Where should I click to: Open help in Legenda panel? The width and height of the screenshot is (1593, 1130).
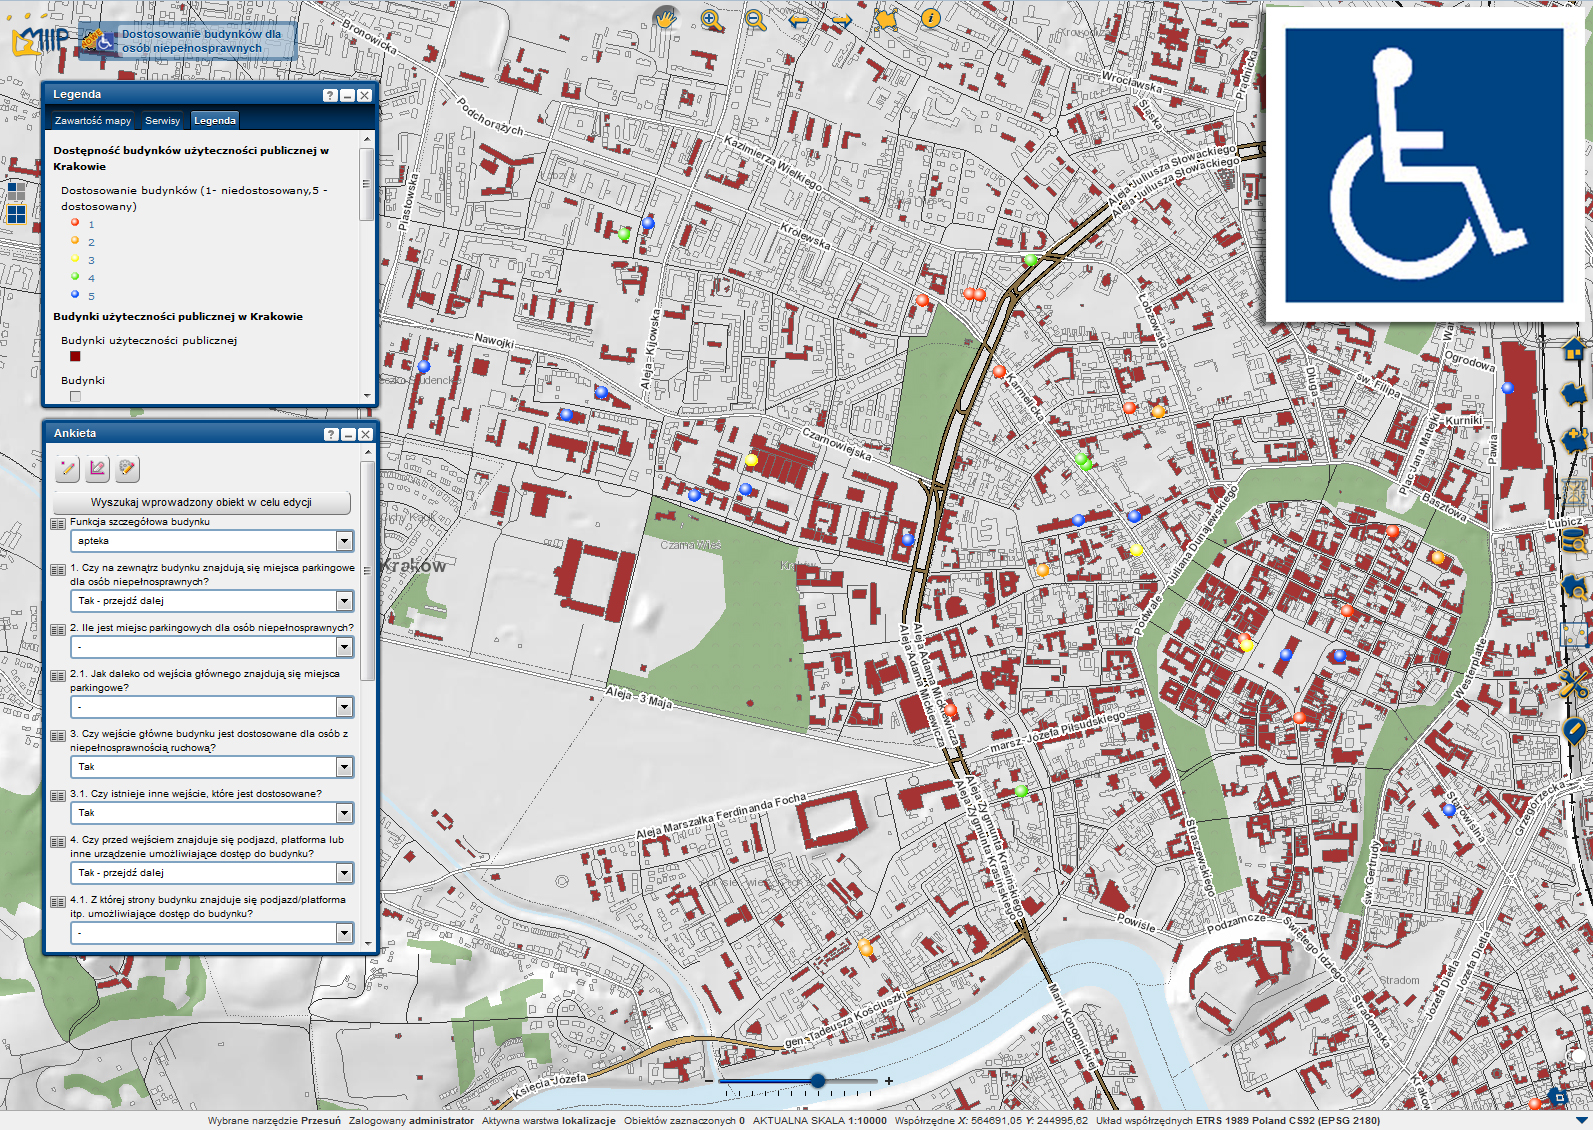(330, 95)
